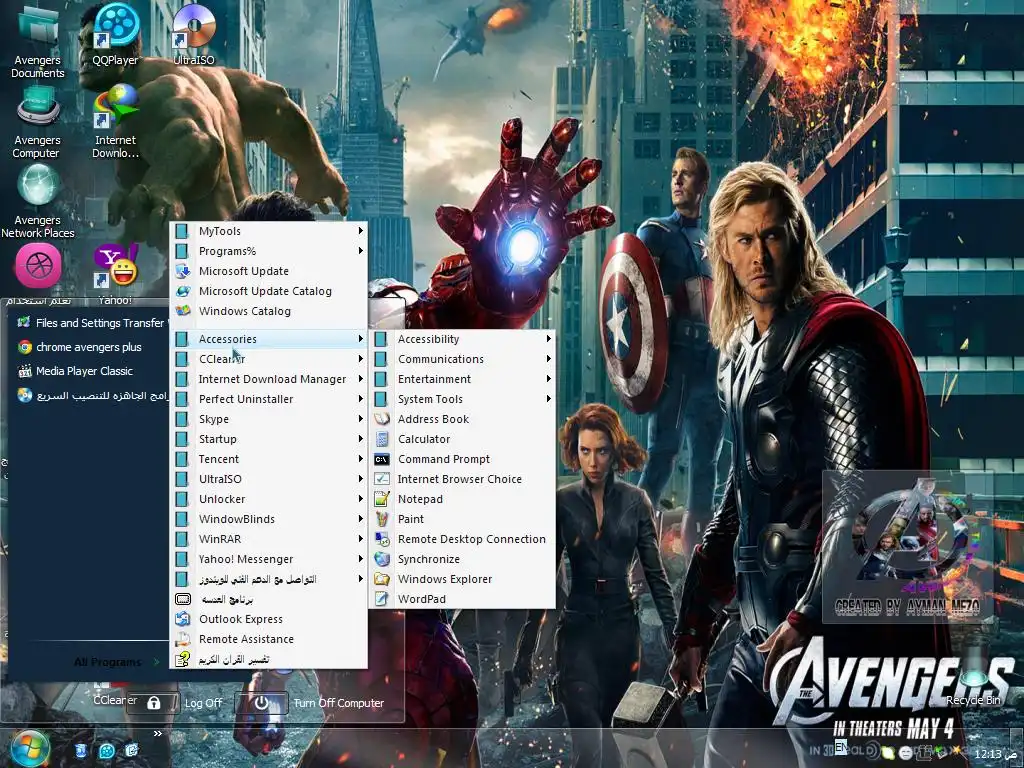Open the CCleaner folder in All Programs

269,359
